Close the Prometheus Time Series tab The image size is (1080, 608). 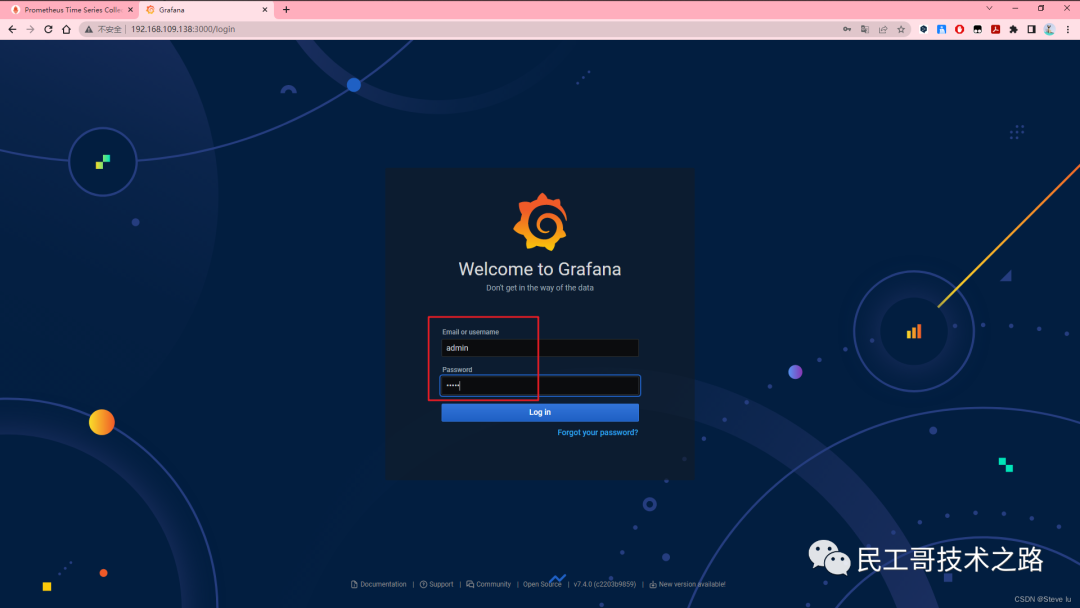(130, 10)
